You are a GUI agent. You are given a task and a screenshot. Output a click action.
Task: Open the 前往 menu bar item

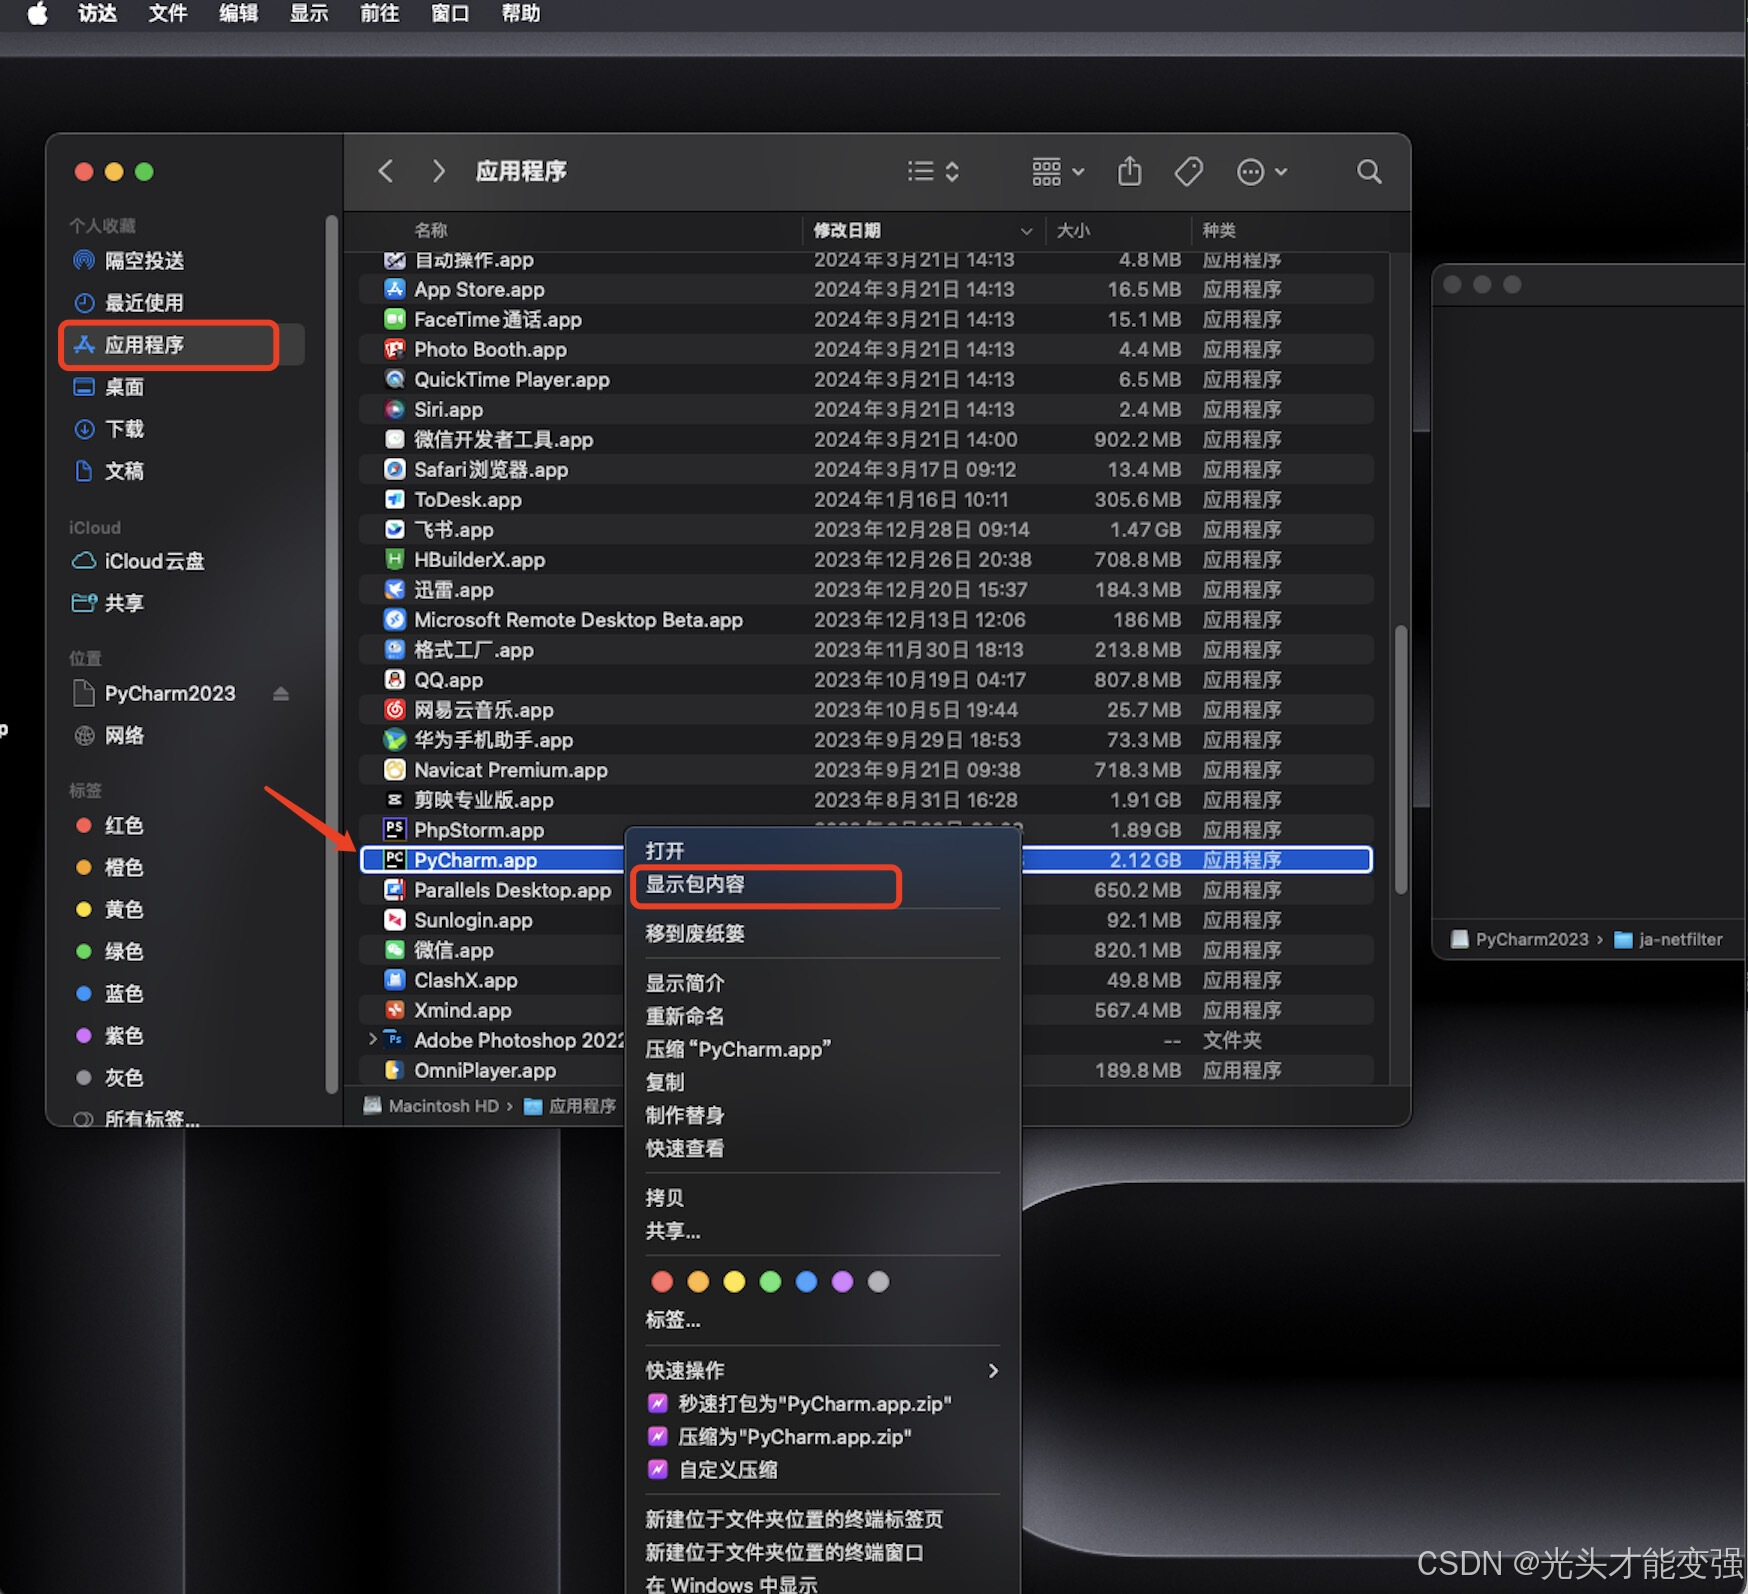pos(380,14)
